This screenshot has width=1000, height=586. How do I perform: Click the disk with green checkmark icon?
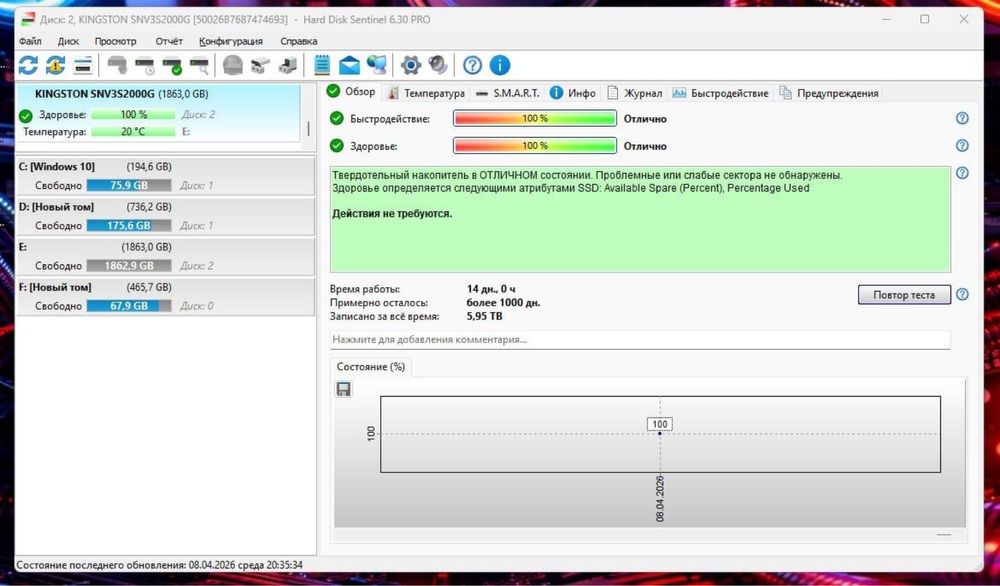(172, 65)
